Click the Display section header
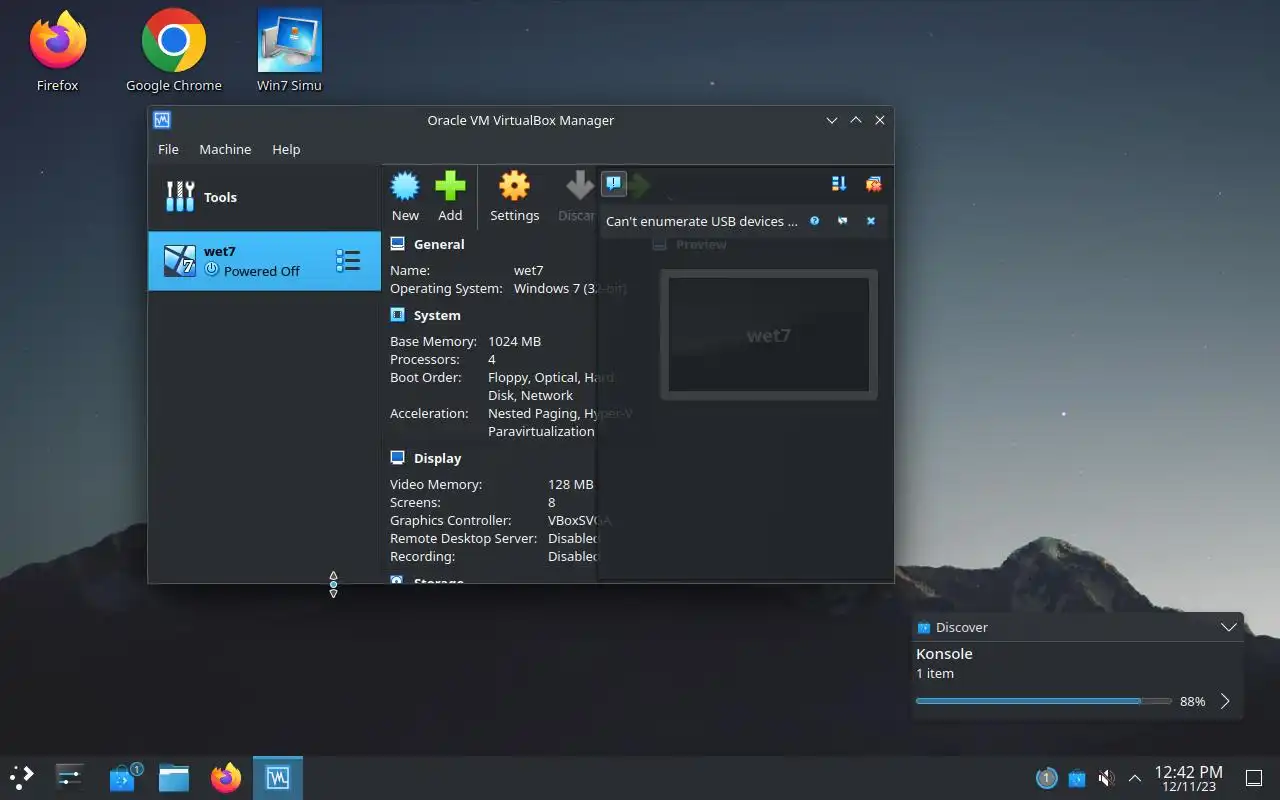This screenshot has height=800, width=1280. click(438, 458)
